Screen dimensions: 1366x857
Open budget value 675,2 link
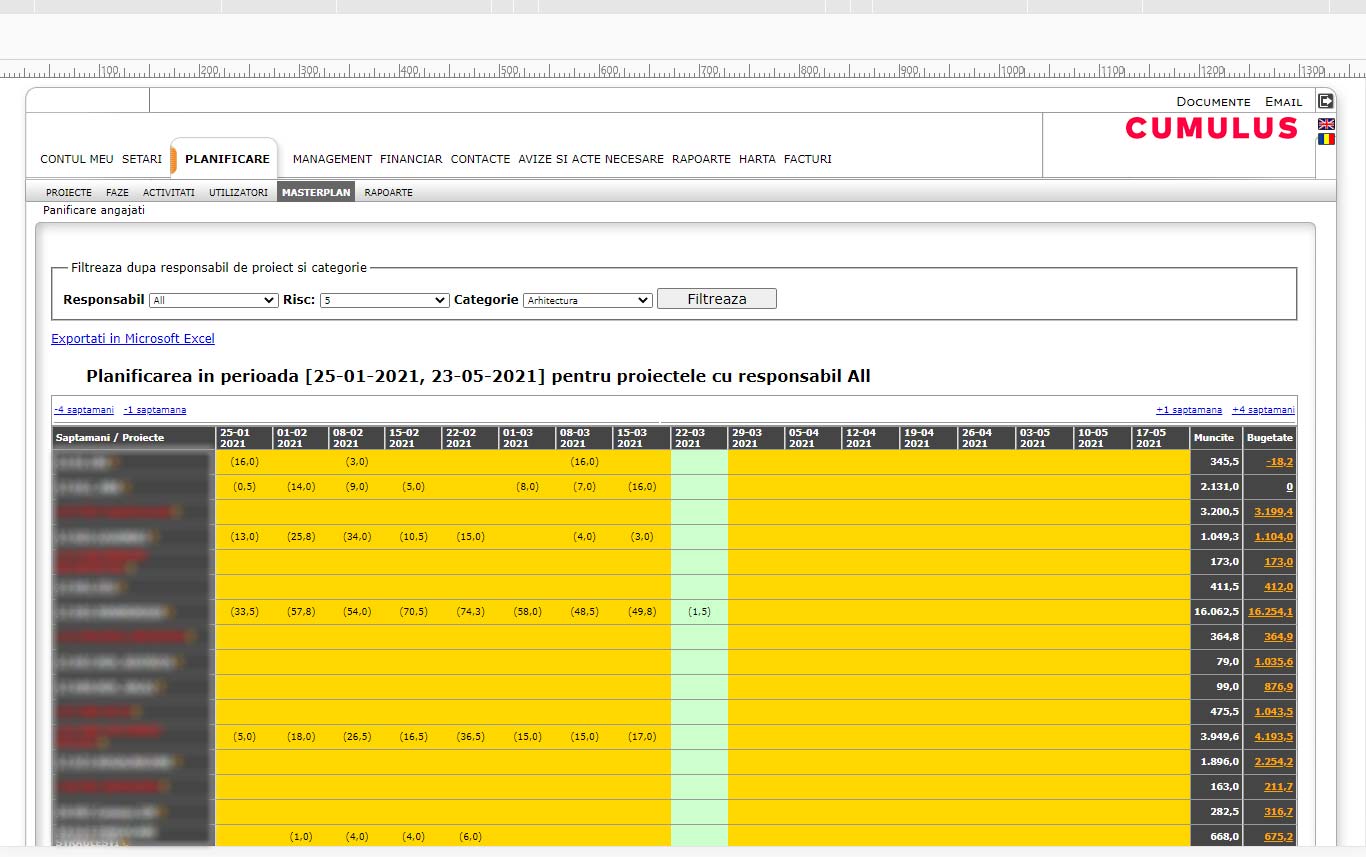pos(1278,837)
